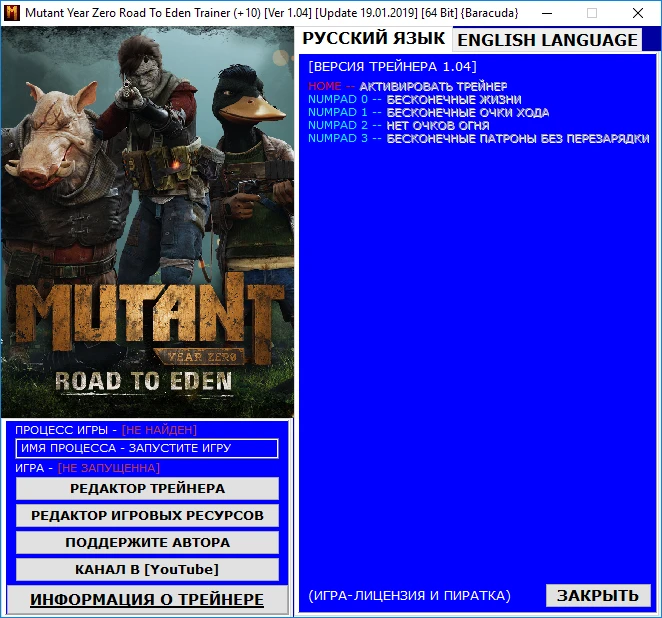
Task: Click the ЗАКРЫТЬ button
Action: tap(598, 596)
